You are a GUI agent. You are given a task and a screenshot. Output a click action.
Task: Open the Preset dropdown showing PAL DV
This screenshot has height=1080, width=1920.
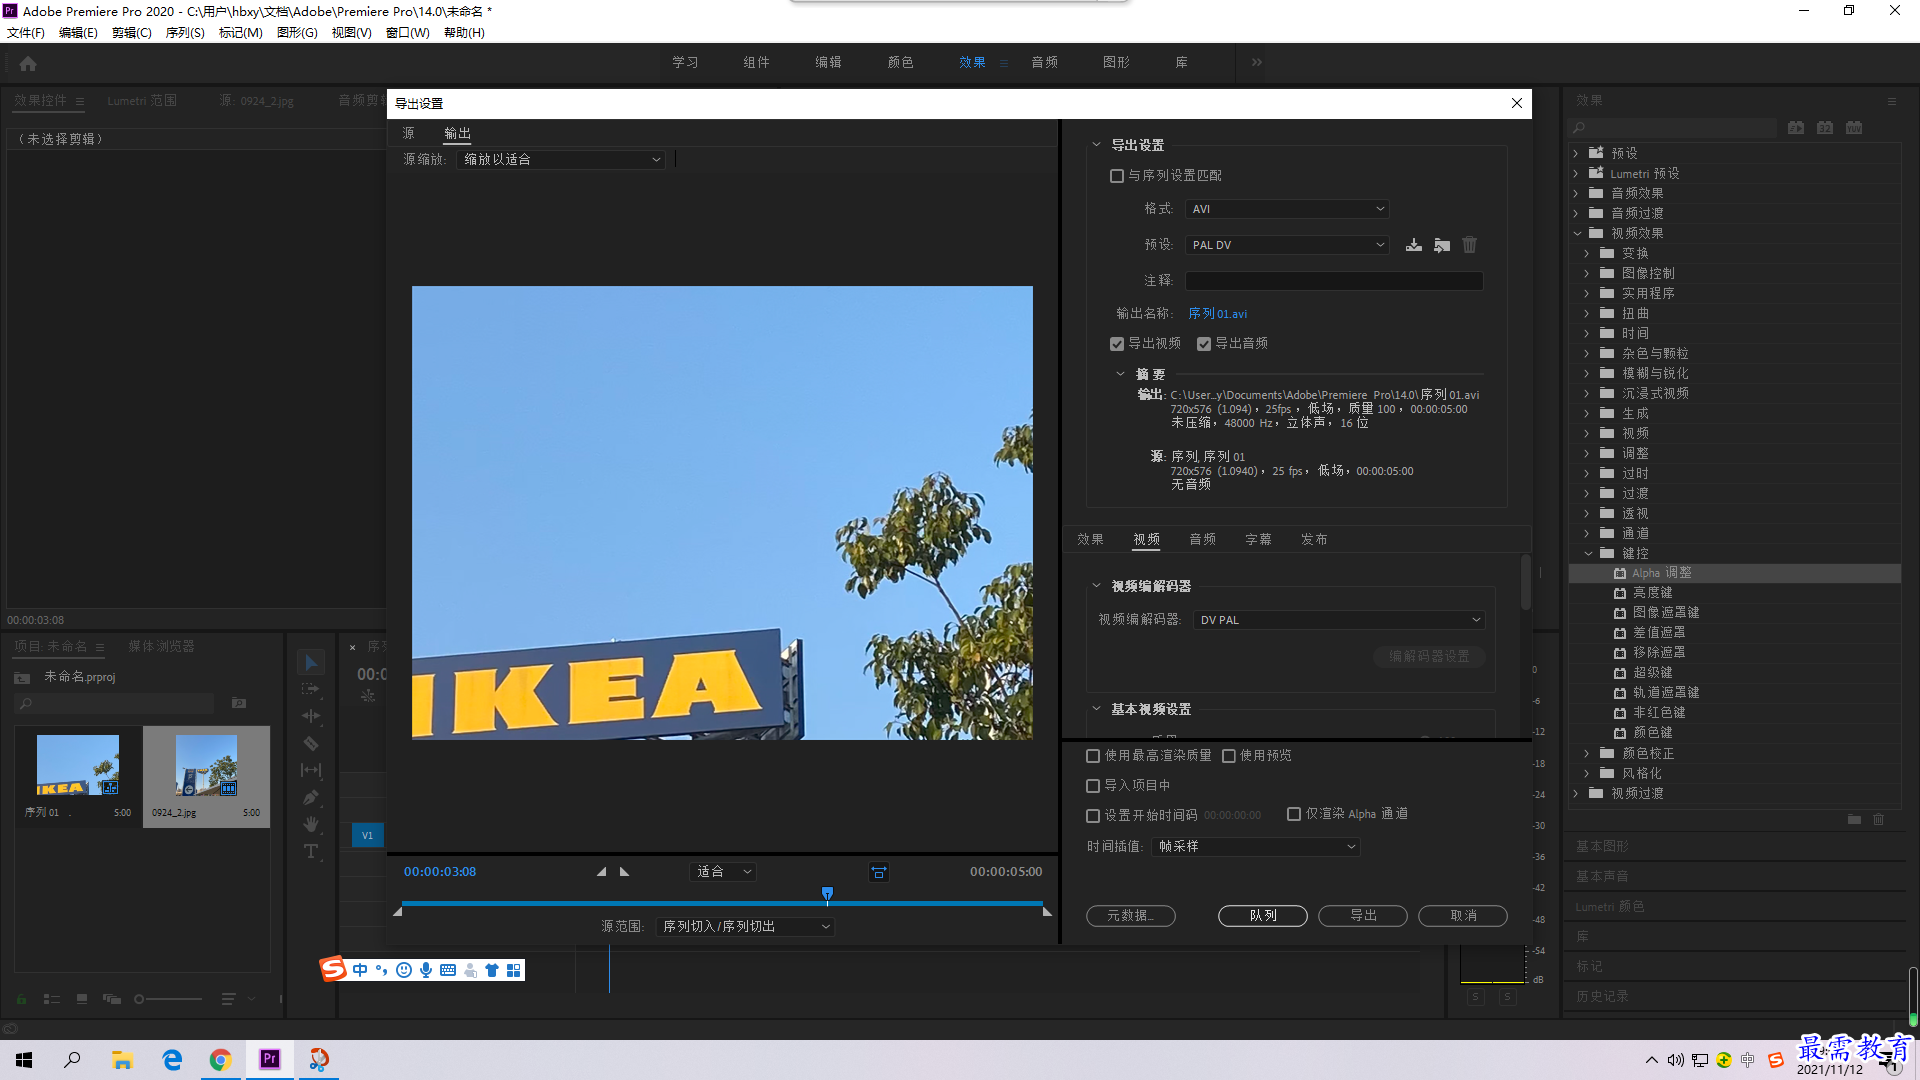coord(1287,245)
